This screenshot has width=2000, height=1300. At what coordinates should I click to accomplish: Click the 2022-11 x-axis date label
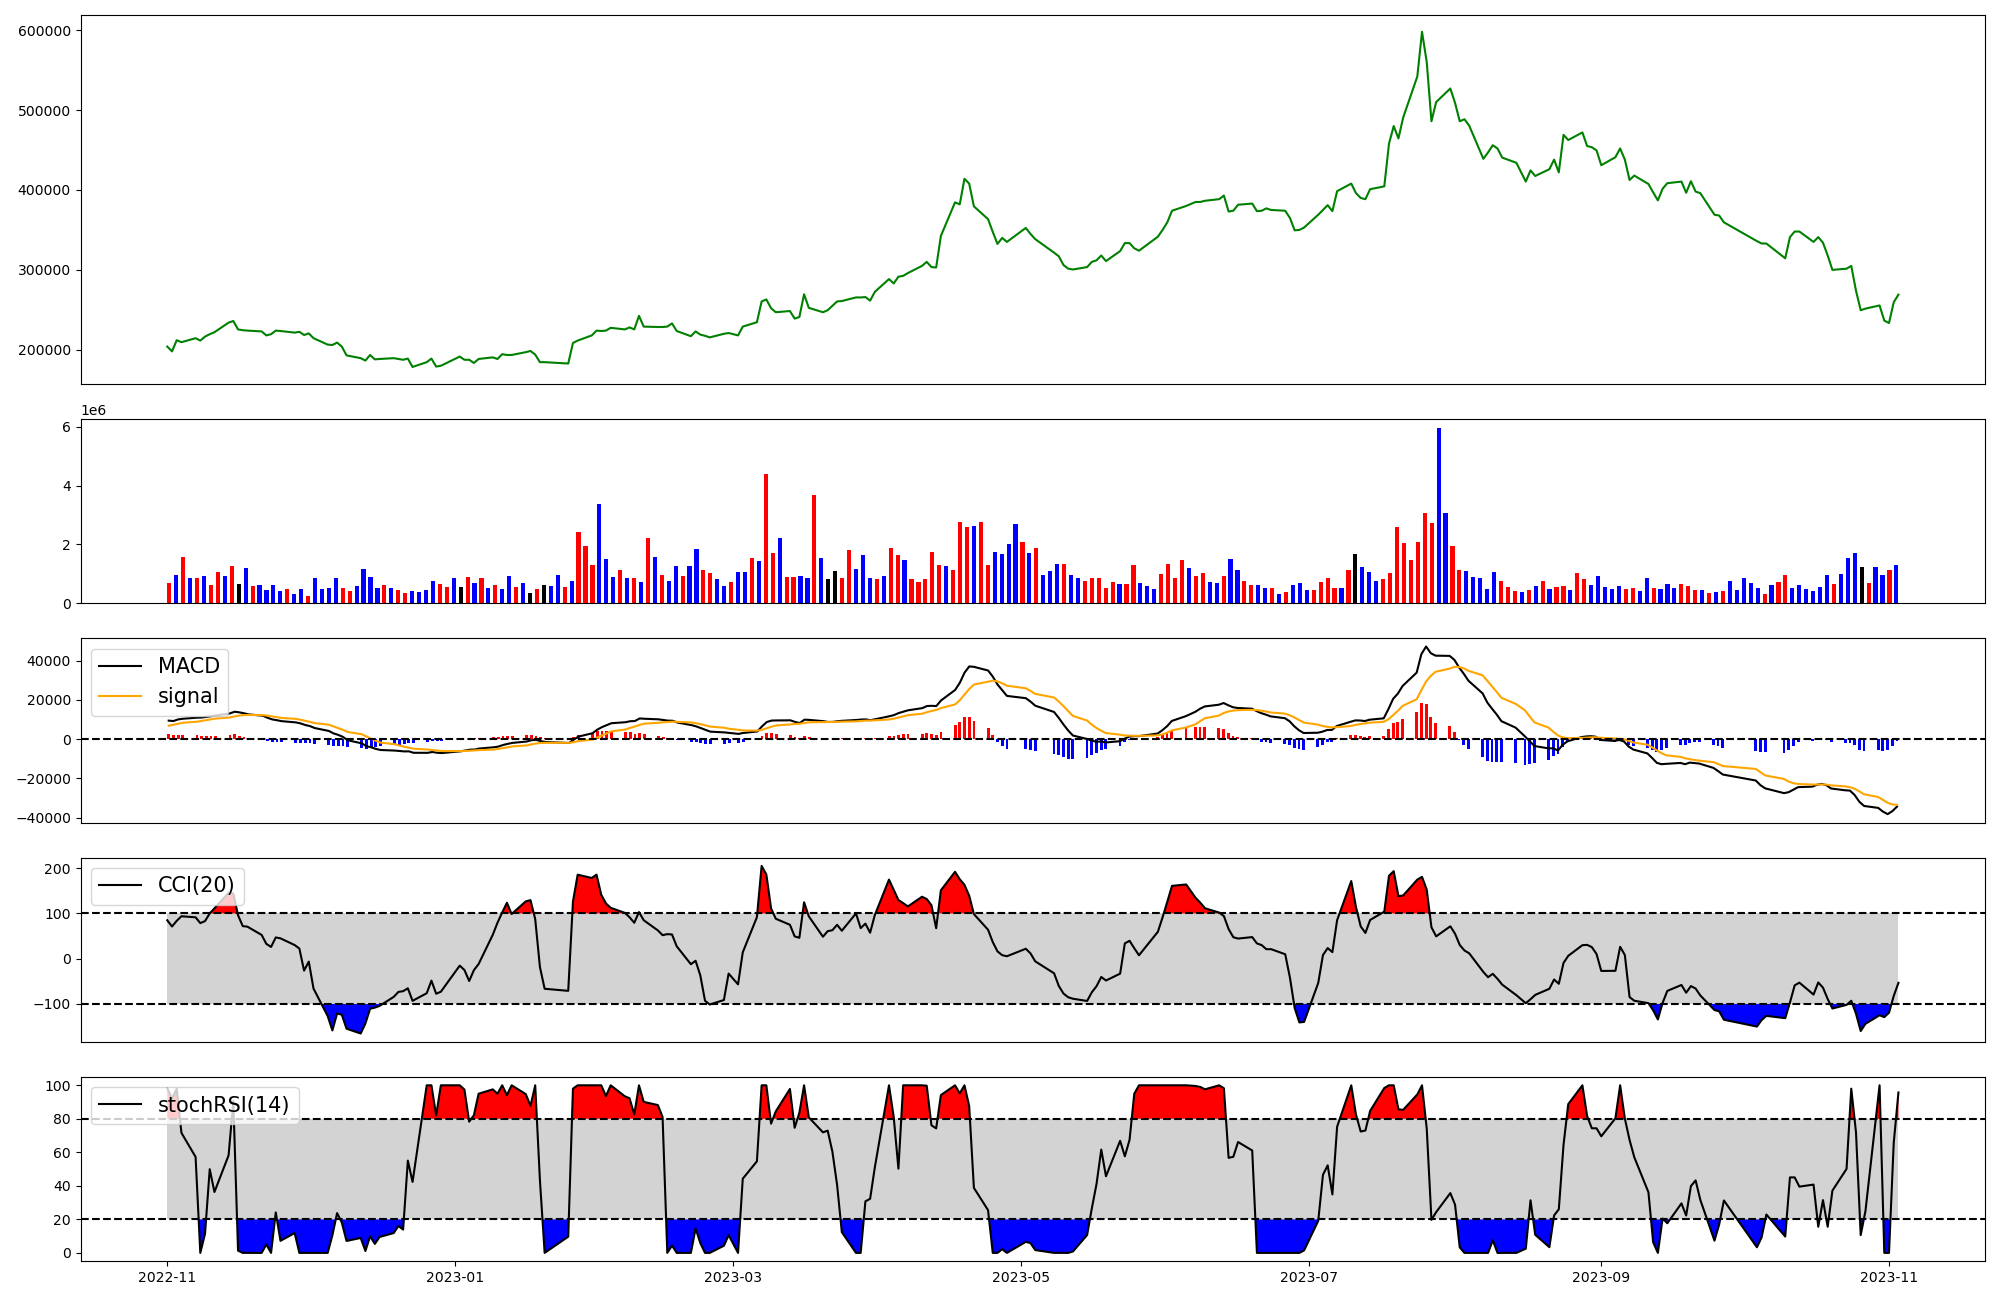167,1276
